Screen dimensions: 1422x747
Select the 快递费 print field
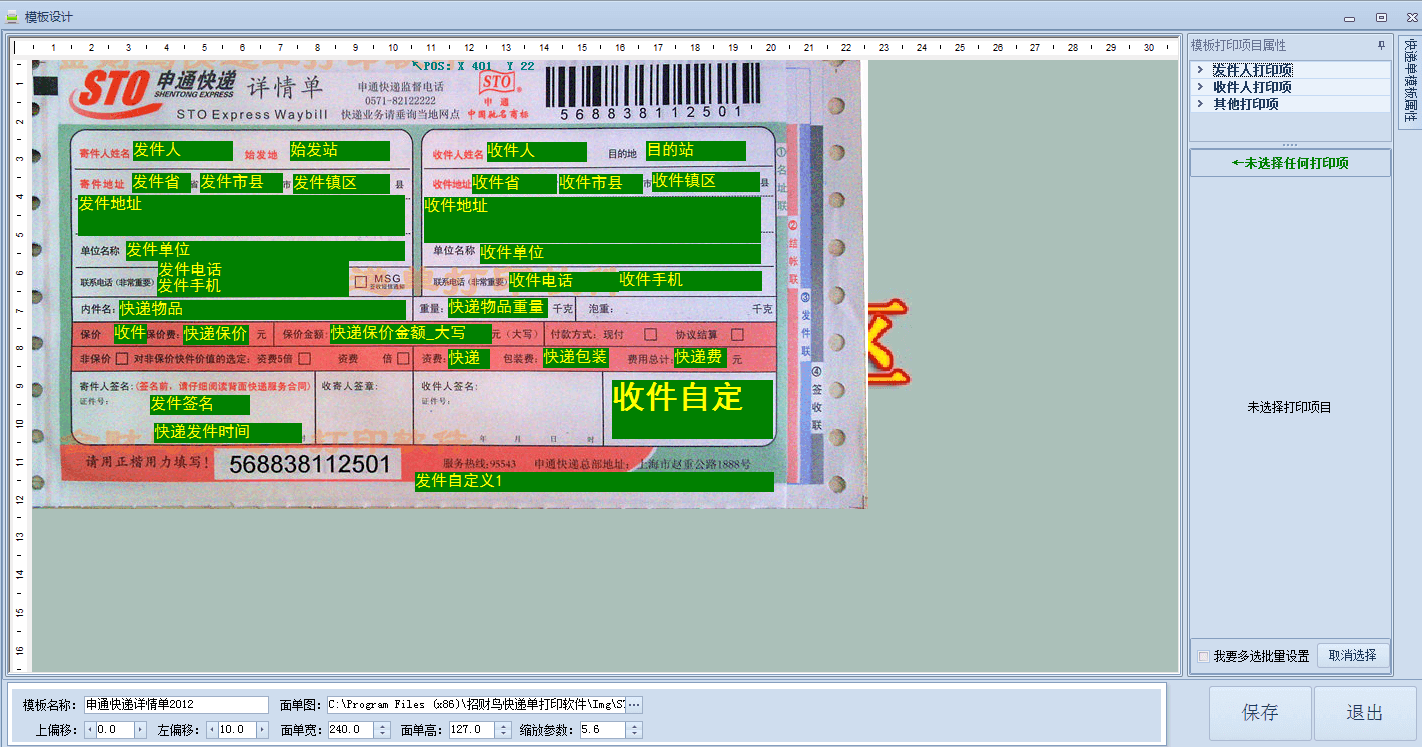pyautogui.click(x=700, y=357)
